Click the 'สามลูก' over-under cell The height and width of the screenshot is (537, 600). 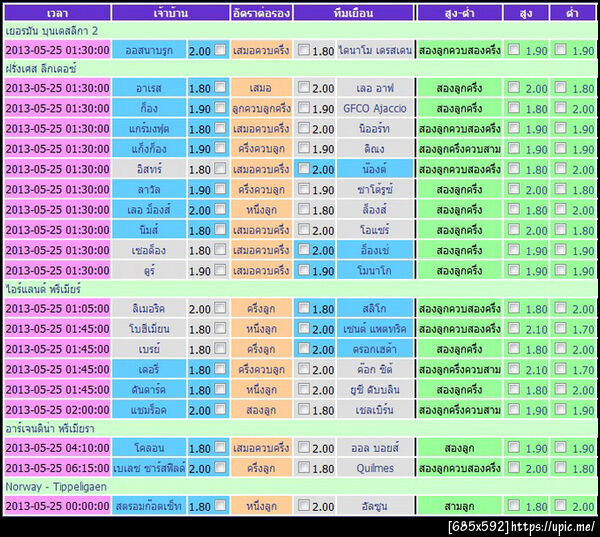click(460, 506)
